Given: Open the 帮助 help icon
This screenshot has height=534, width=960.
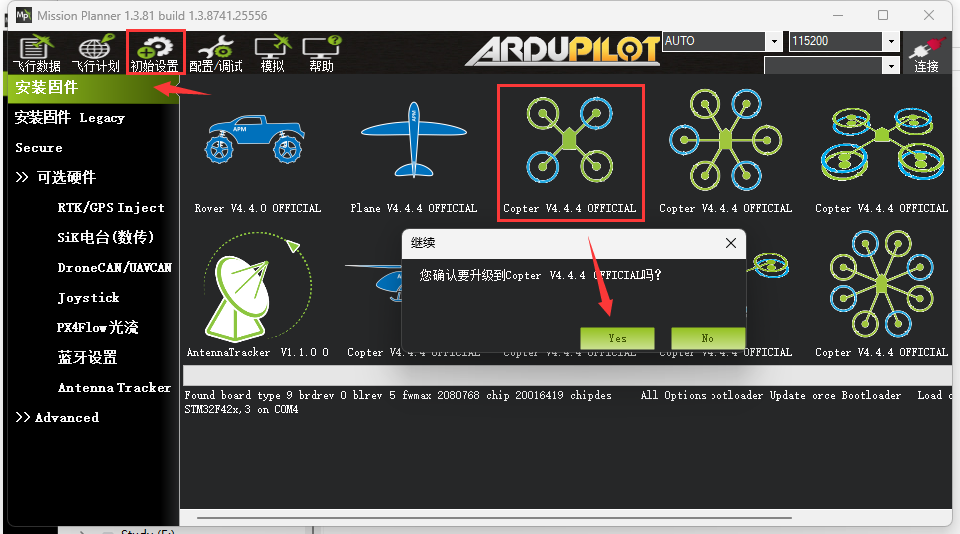Looking at the screenshot, I should coord(321,53).
